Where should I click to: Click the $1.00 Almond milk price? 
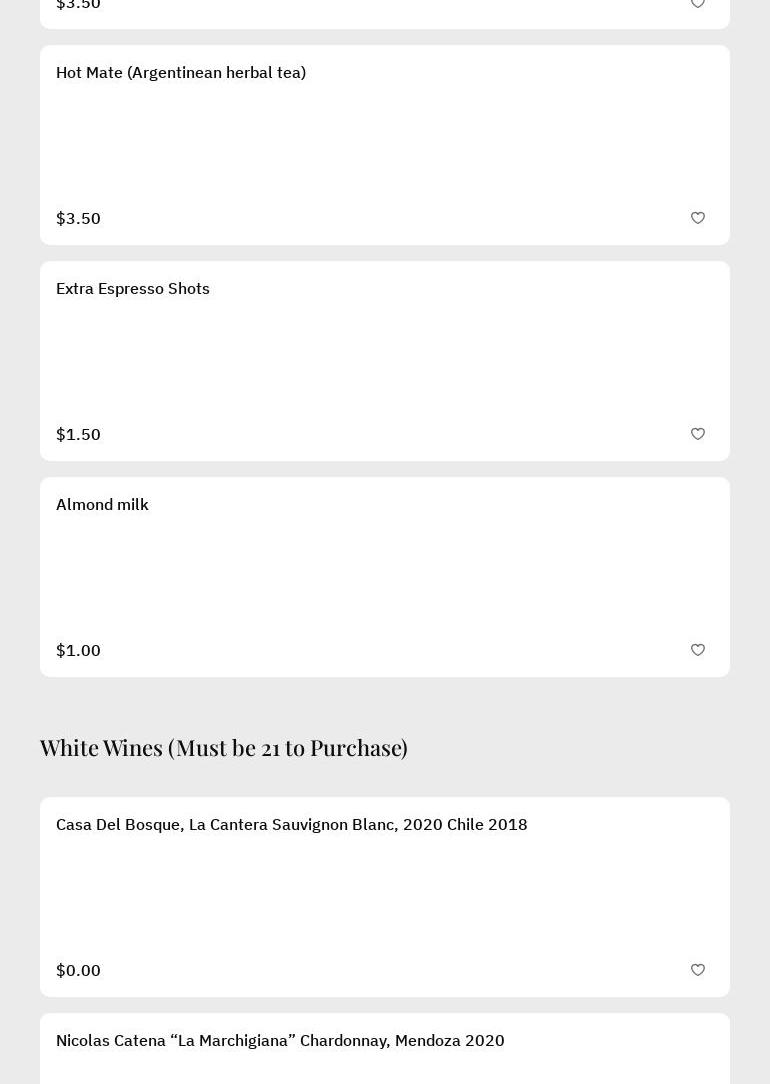coord(78,651)
